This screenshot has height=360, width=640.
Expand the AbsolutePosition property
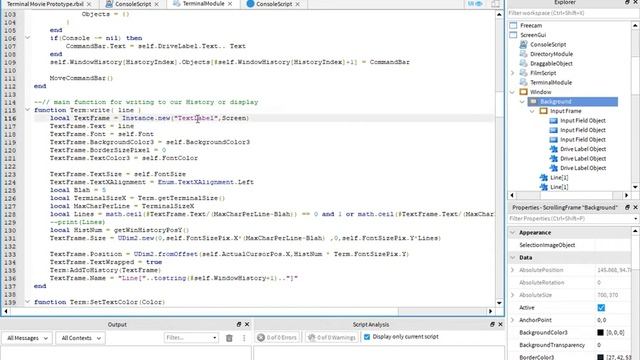coord(513,270)
